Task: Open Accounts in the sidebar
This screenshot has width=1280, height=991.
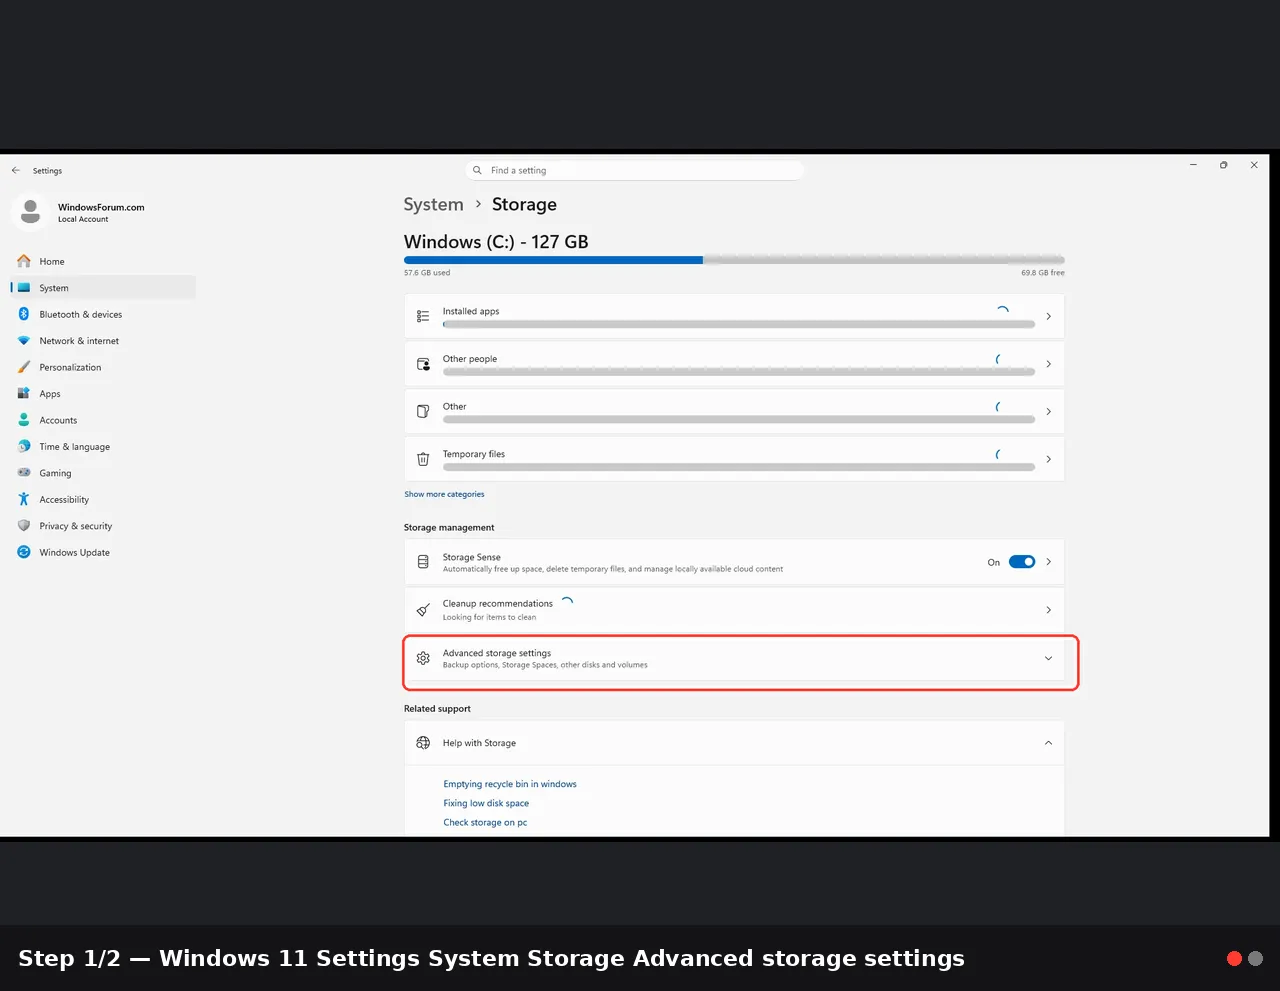Action: (x=104, y=420)
